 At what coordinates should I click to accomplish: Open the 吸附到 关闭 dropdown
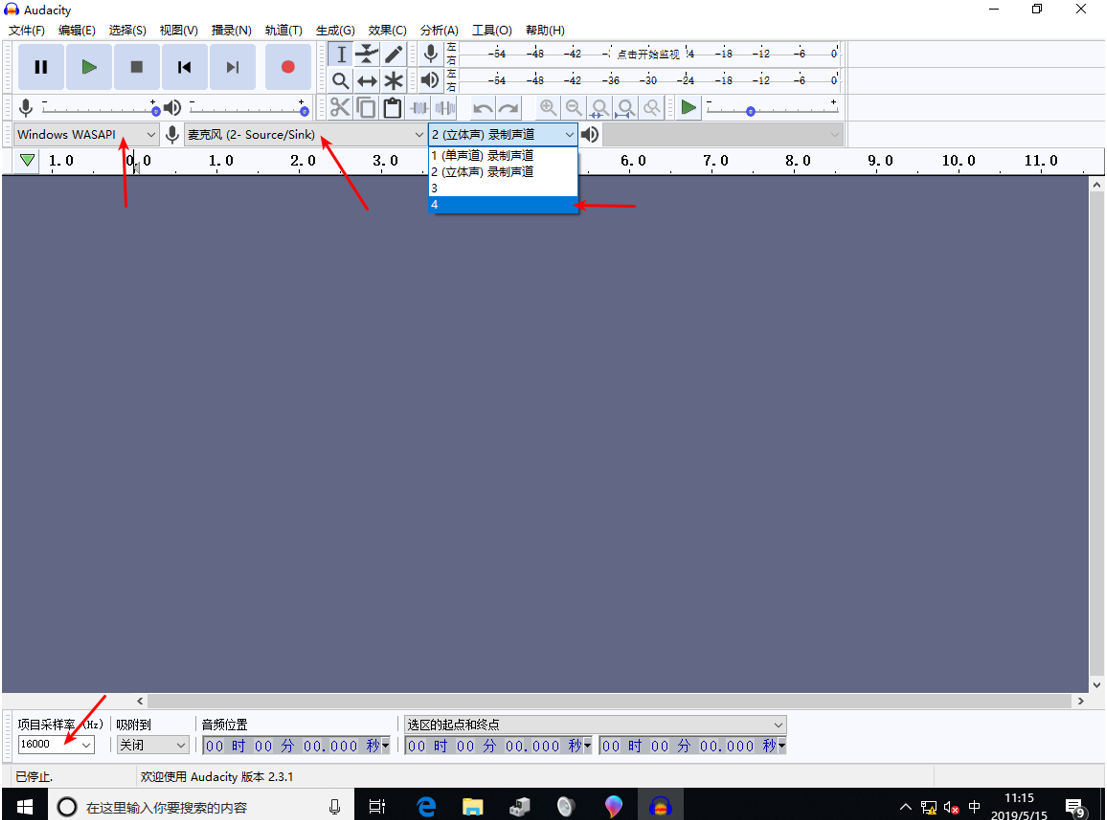pos(152,744)
